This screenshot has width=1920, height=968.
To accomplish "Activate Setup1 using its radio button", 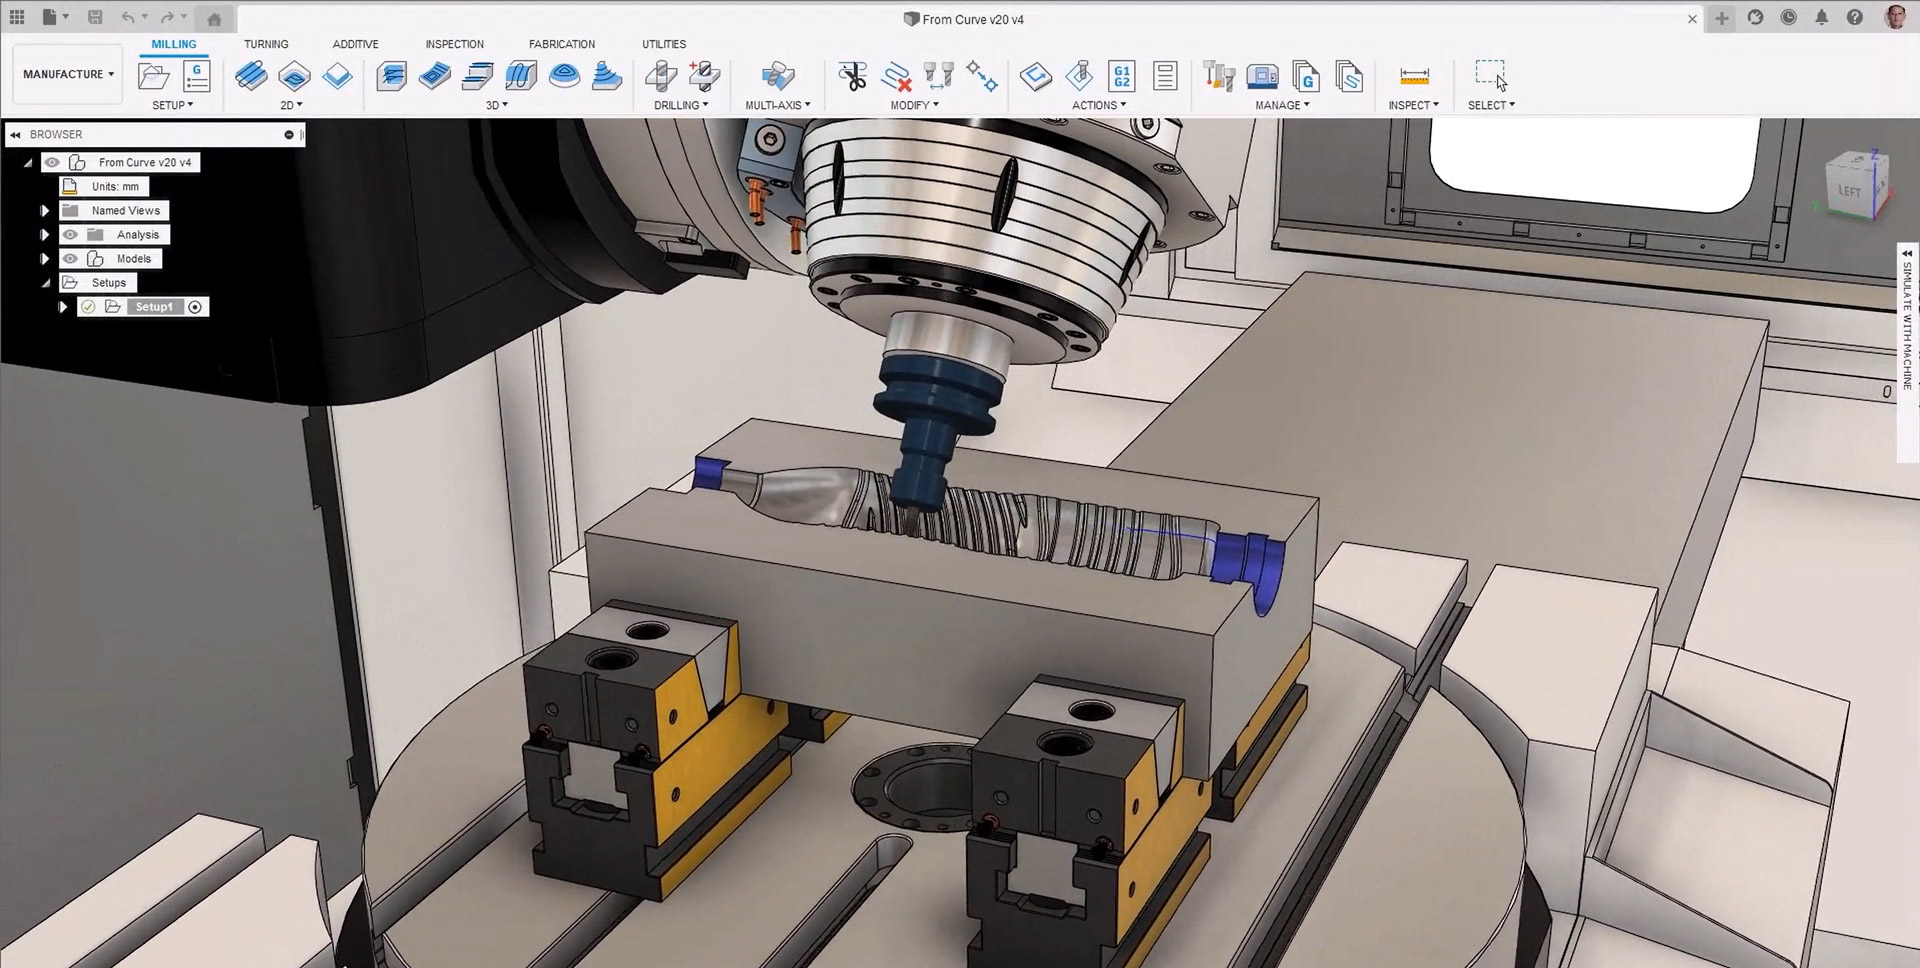I will point(196,307).
